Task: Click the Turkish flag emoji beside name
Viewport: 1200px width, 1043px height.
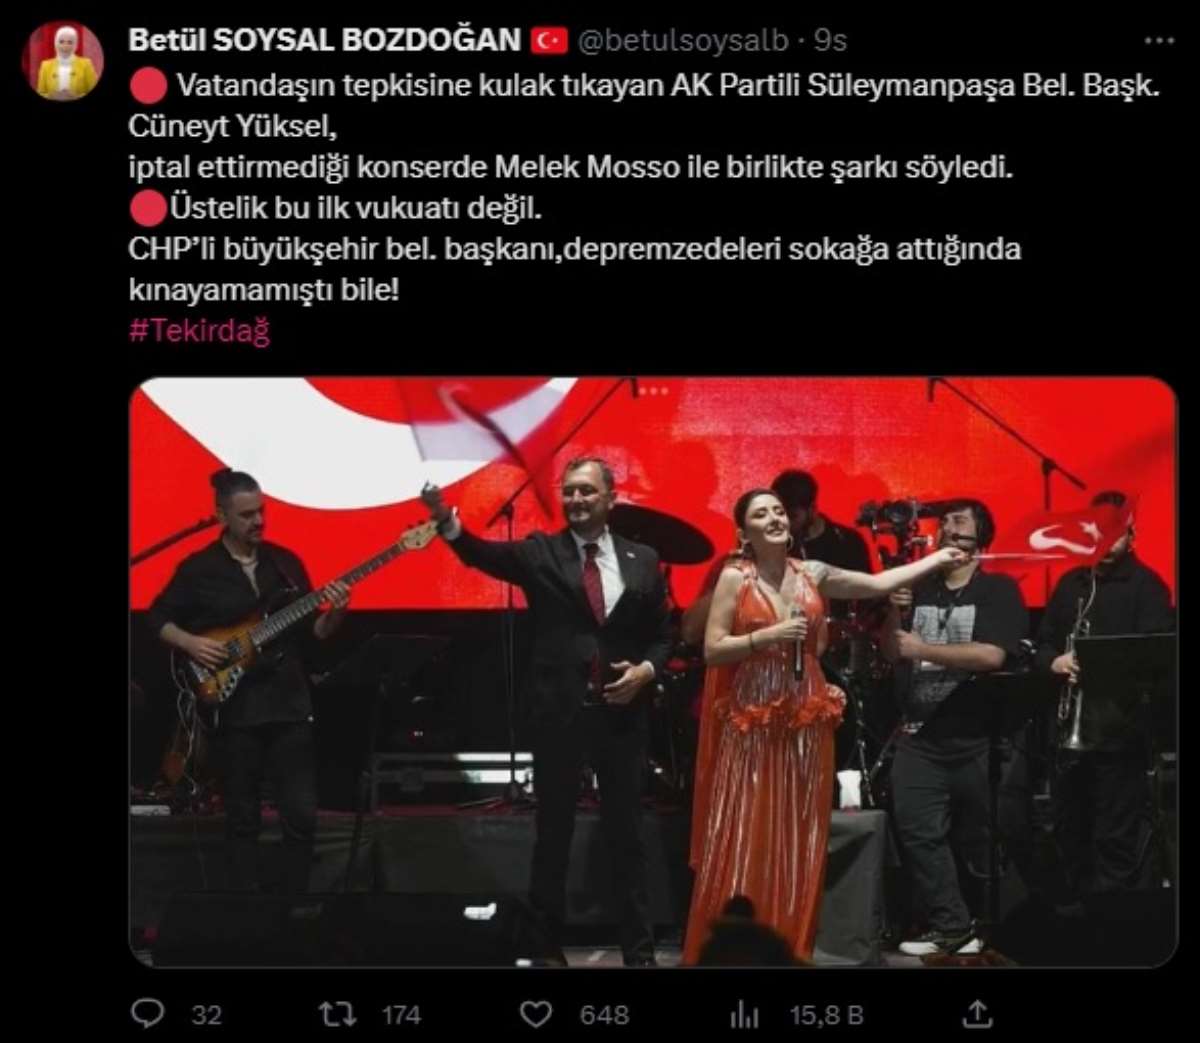Action: click(549, 40)
